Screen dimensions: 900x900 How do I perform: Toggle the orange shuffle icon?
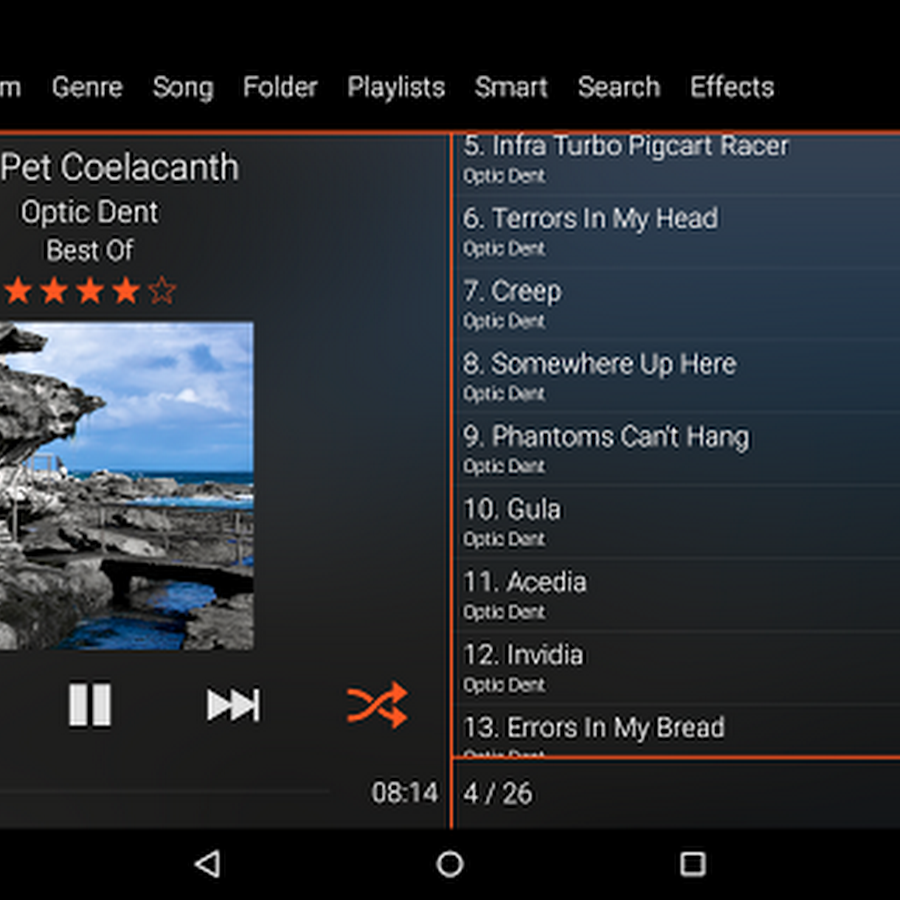coord(377,704)
